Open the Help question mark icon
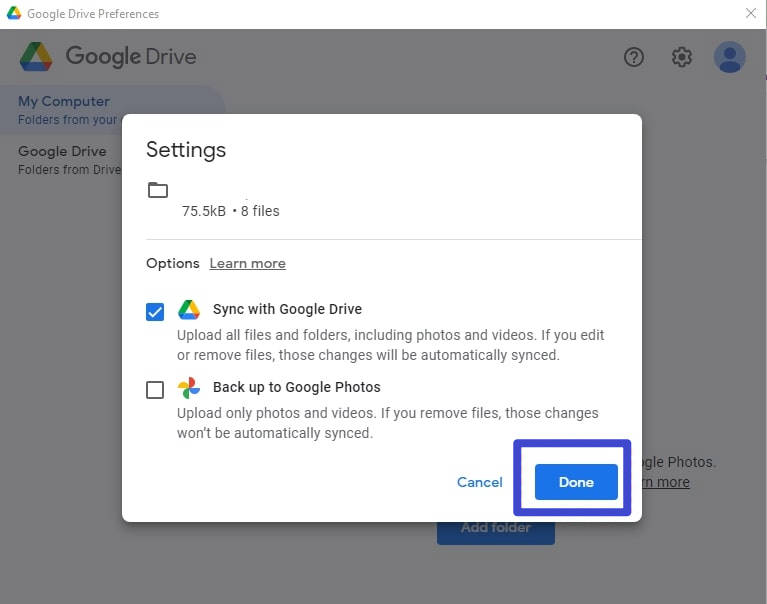This screenshot has height=604, width=767. (x=634, y=57)
